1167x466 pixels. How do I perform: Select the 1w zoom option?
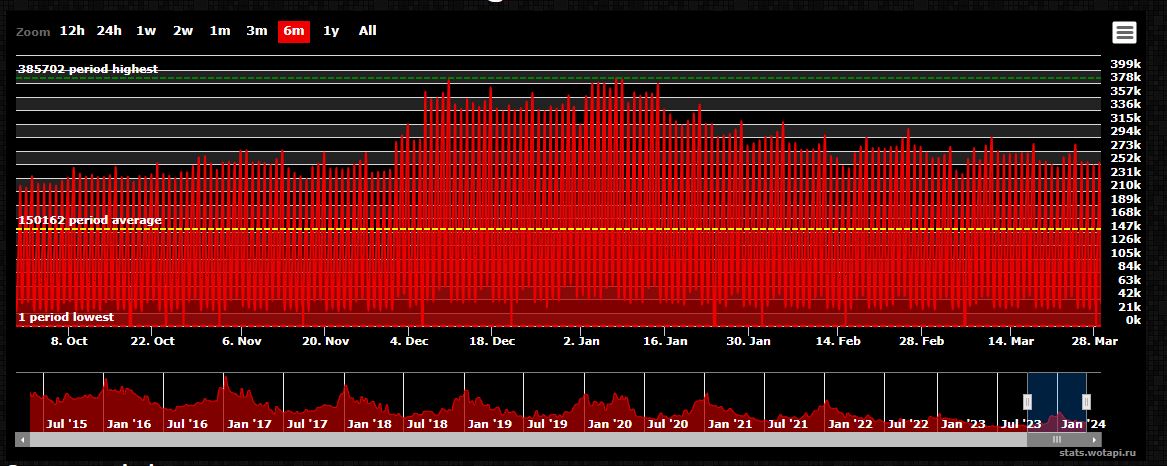pyautogui.click(x=146, y=31)
